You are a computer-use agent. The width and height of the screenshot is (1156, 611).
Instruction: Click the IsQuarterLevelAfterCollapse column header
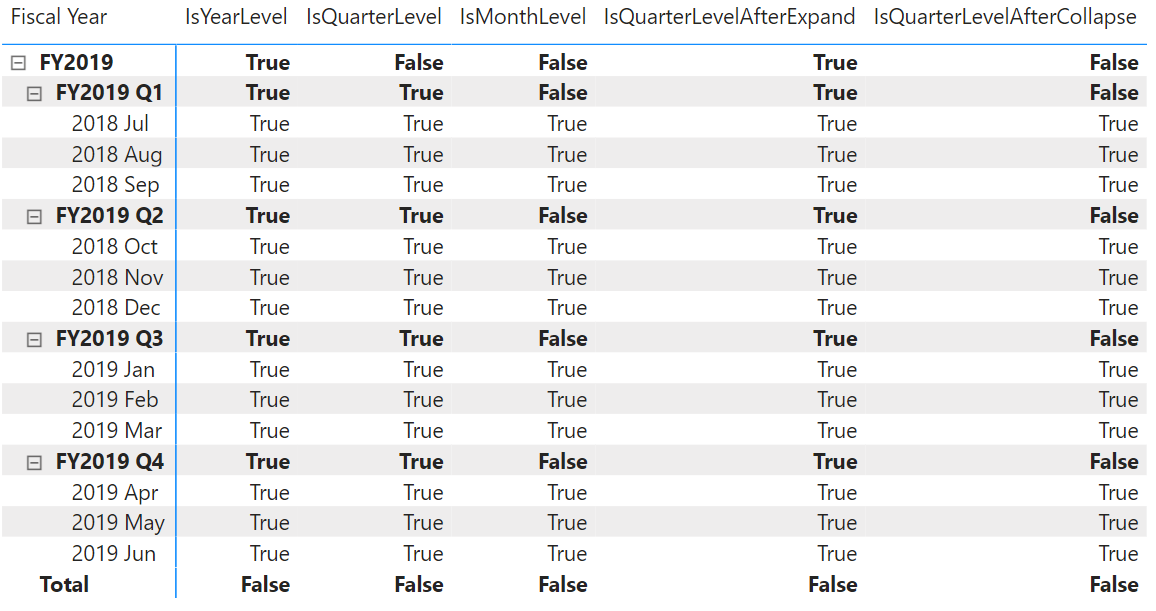[x=1004, y=17]
